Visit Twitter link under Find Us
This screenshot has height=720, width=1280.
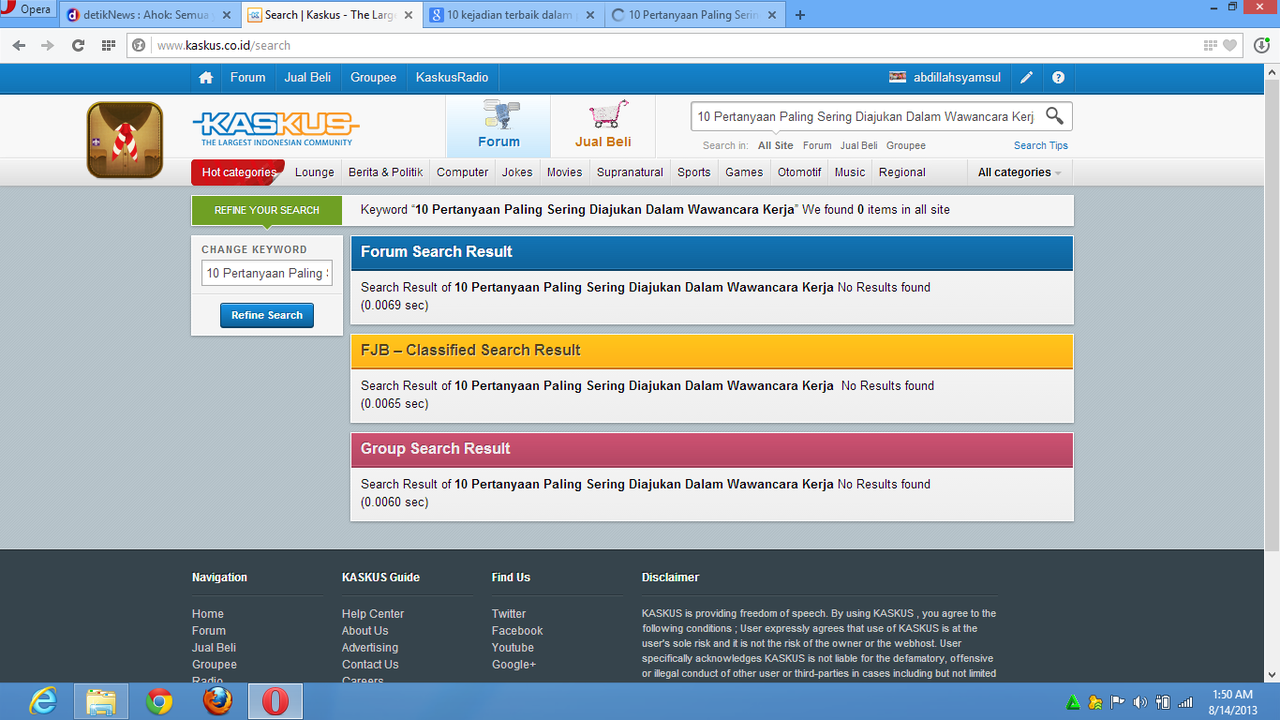509,614
